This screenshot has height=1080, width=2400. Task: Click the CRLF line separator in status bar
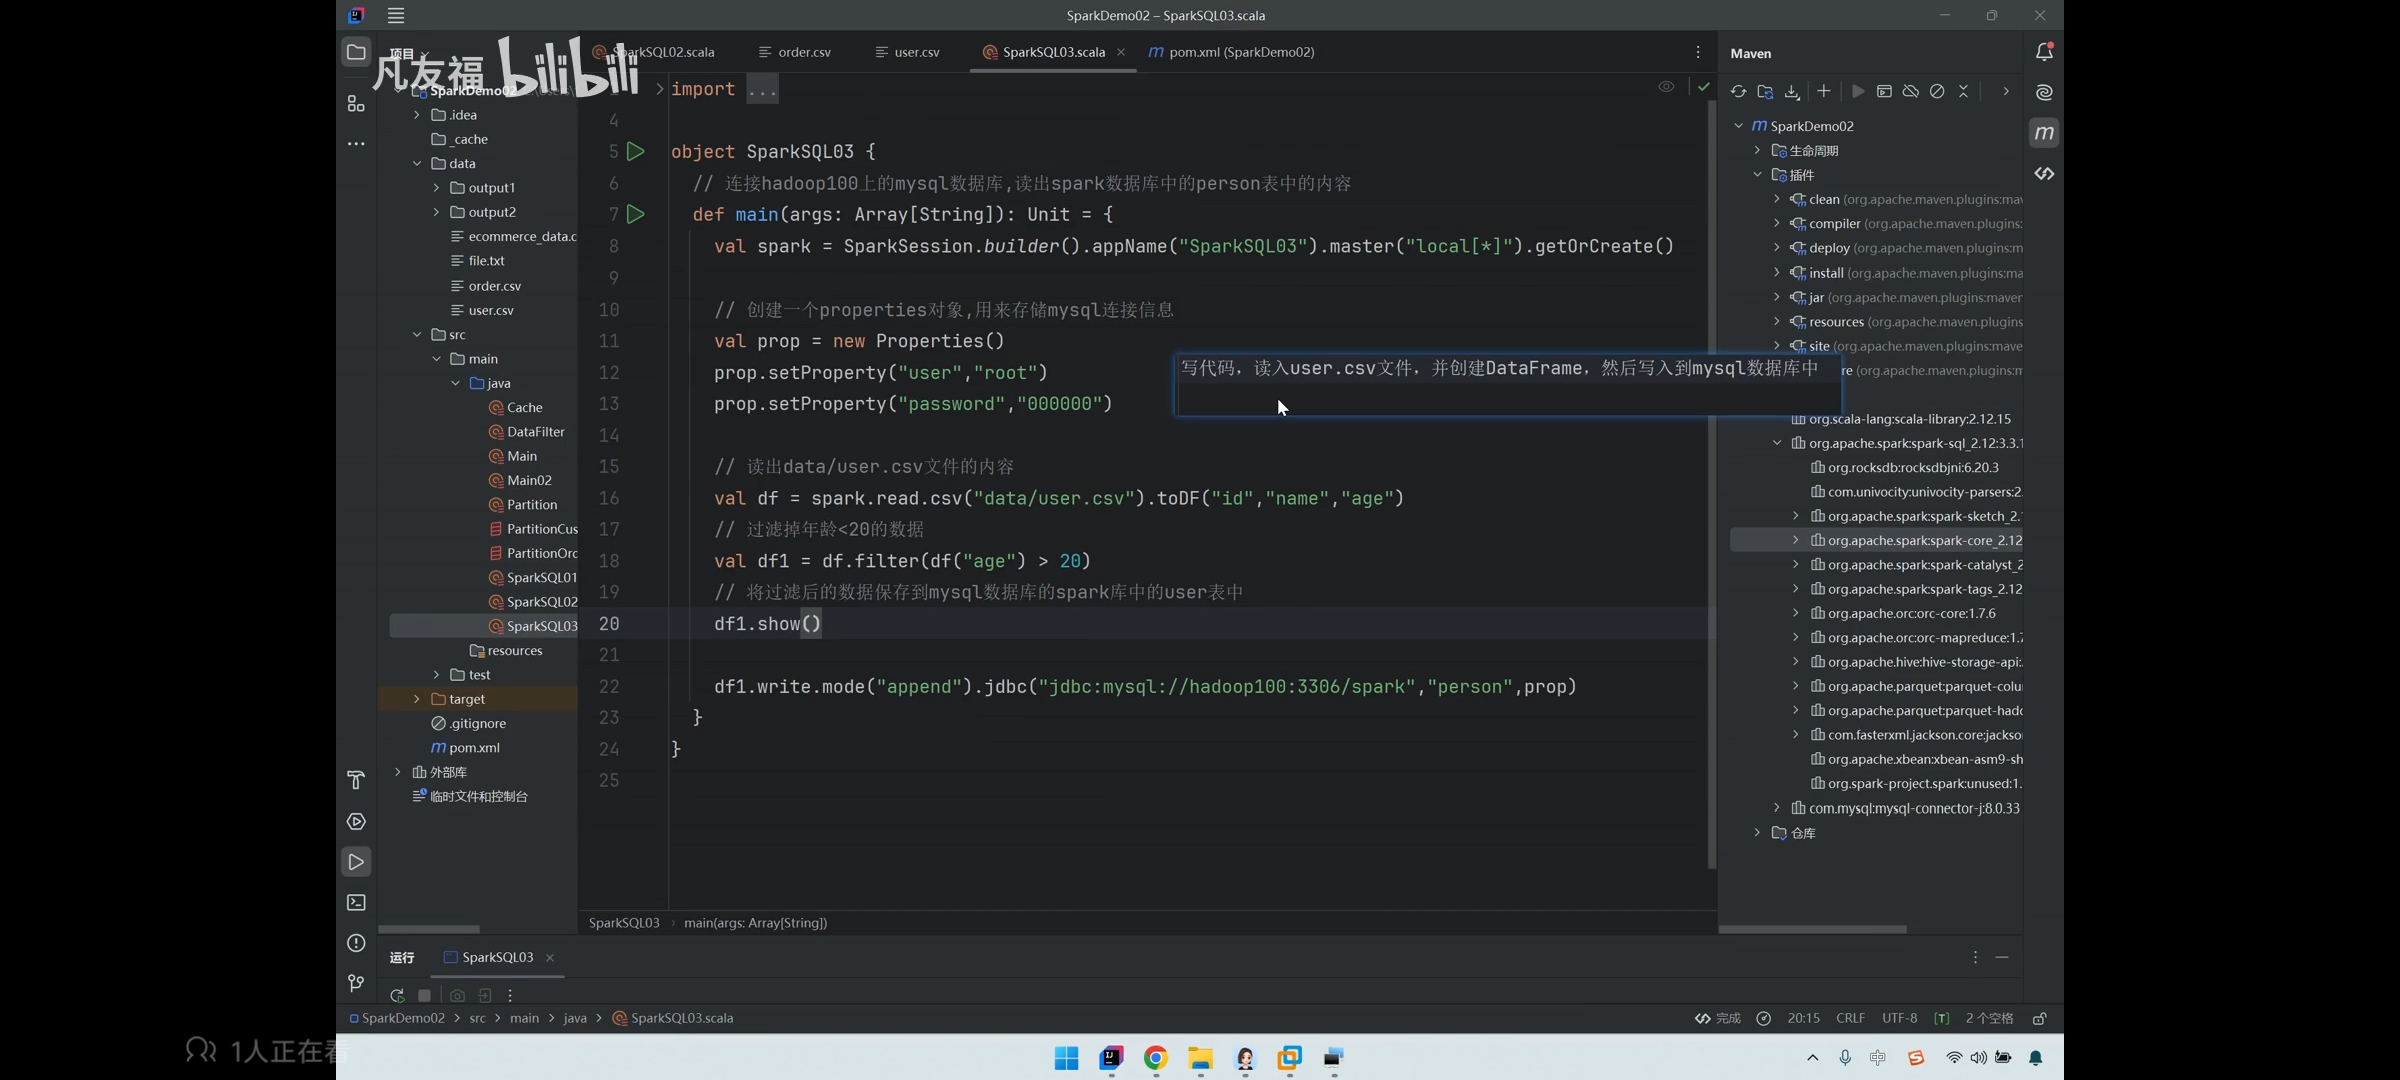point(1850,1018)
